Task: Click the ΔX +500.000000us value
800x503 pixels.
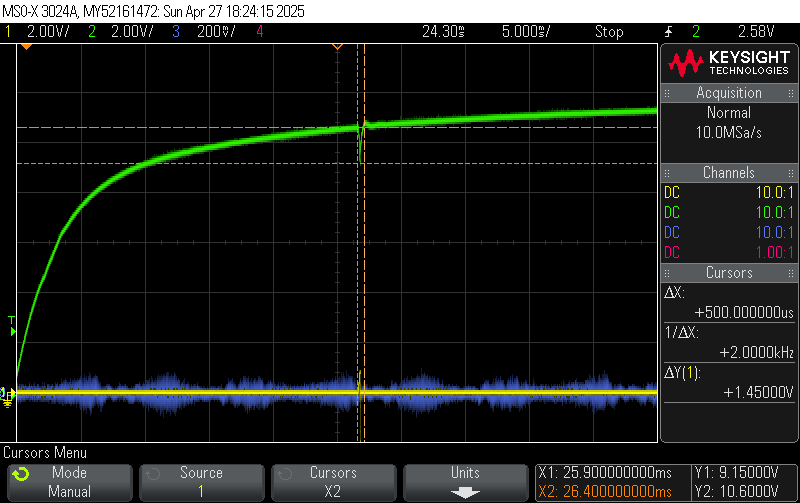Action: click(744, 312)
